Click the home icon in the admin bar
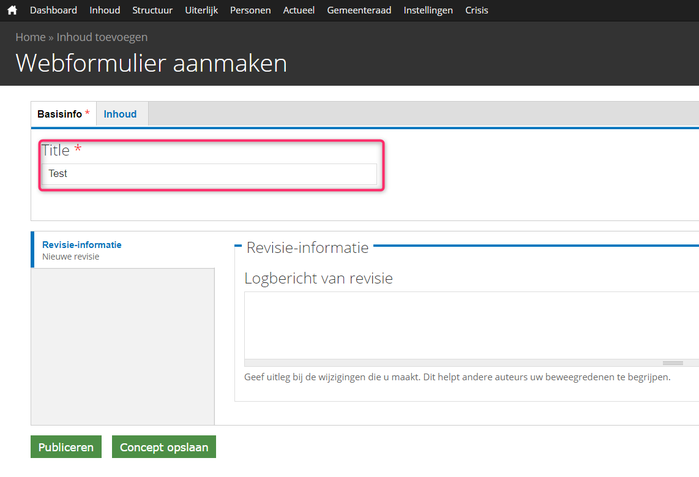The image size is (699, 477). (x=12, y=10)
